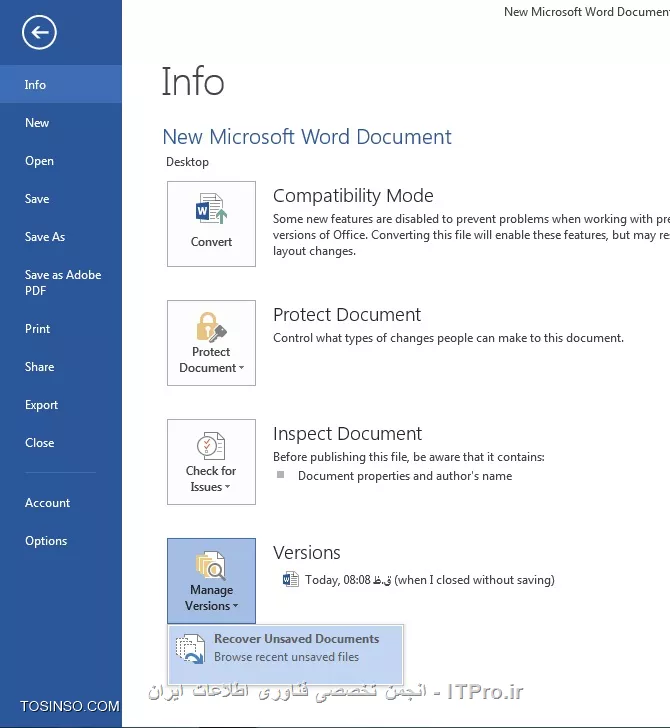
Task: Click the back arrow circle icon
Action: [x=39, y=32]
